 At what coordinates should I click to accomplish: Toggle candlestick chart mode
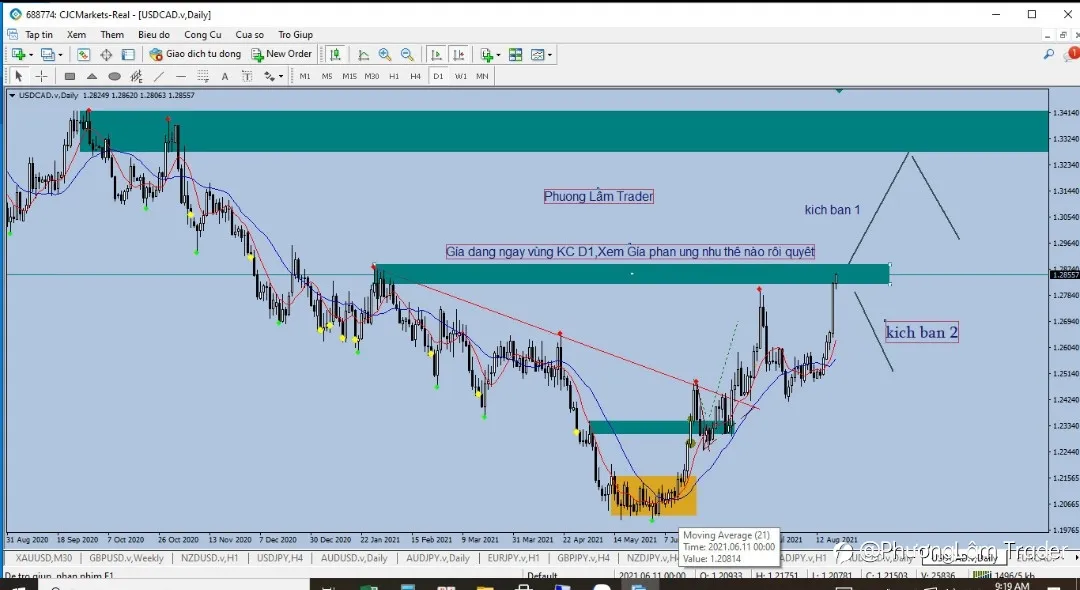[x=335, y=54]
